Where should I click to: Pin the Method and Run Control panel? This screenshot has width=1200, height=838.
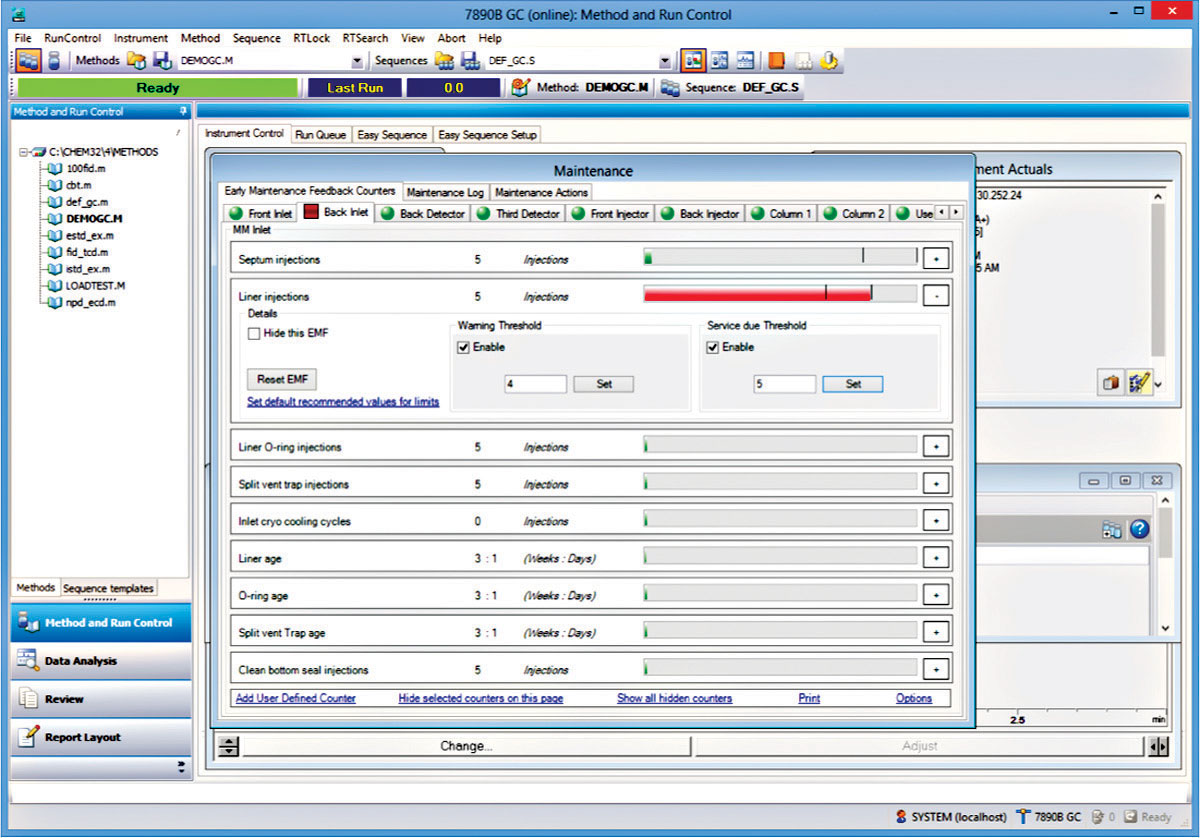click(x=183, y=112)
